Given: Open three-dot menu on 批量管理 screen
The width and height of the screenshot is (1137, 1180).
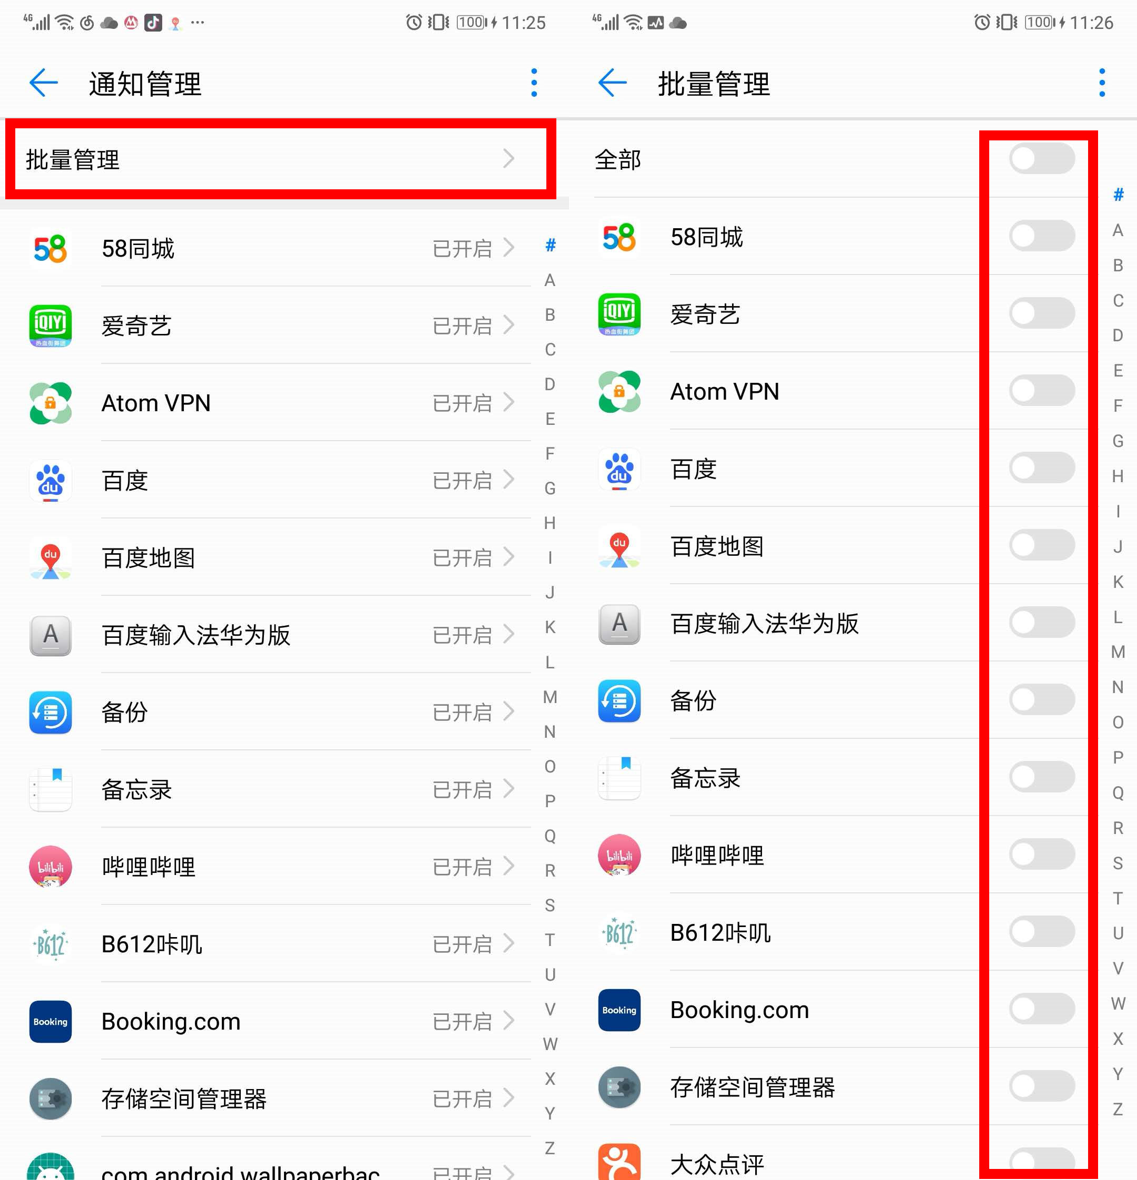Looking at the screenshot, I should point(1102,83).
